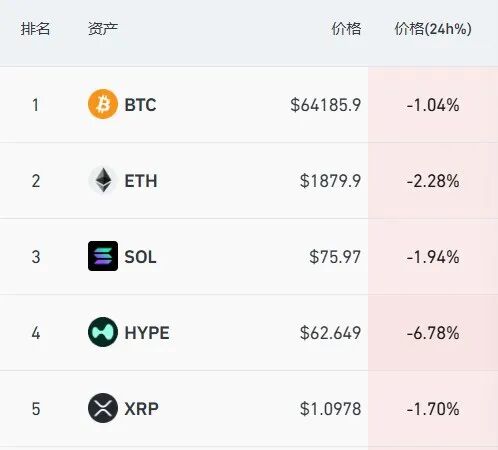Select the ETH price $1879.9
Screen dimensions: 498x450
click(x=330, y=181)
